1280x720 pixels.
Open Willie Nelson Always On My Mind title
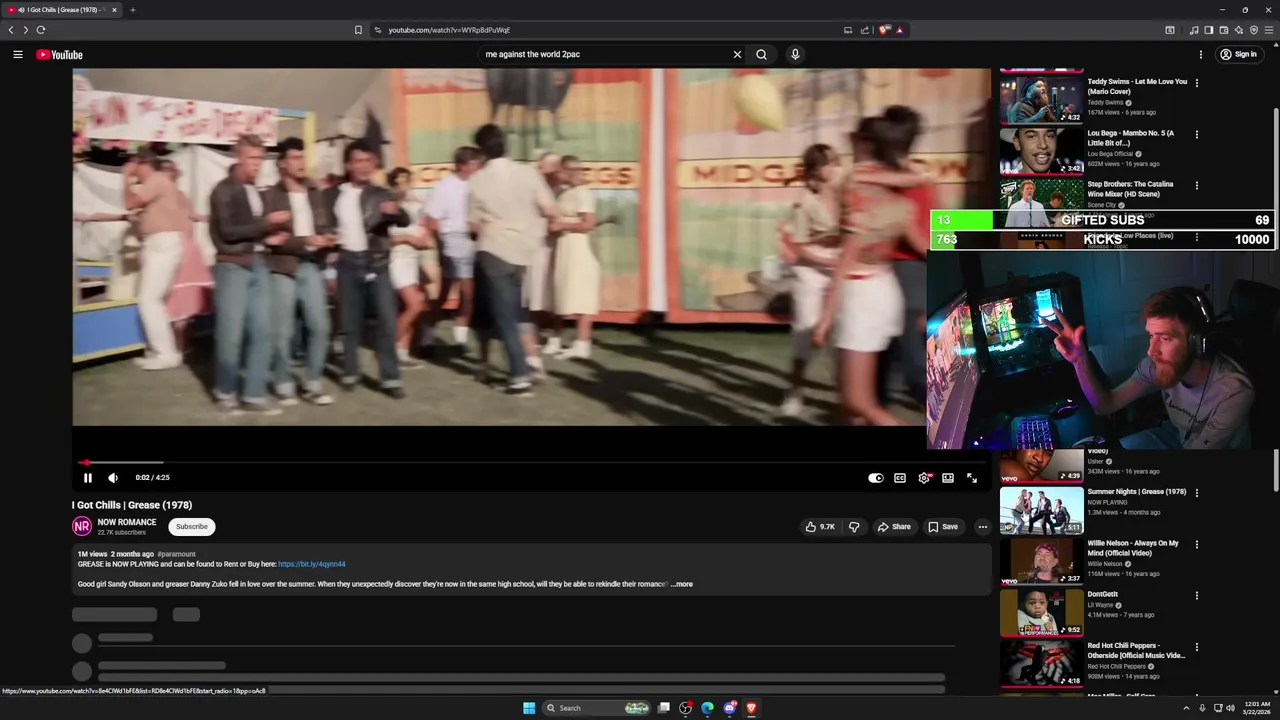[1133, 548]
